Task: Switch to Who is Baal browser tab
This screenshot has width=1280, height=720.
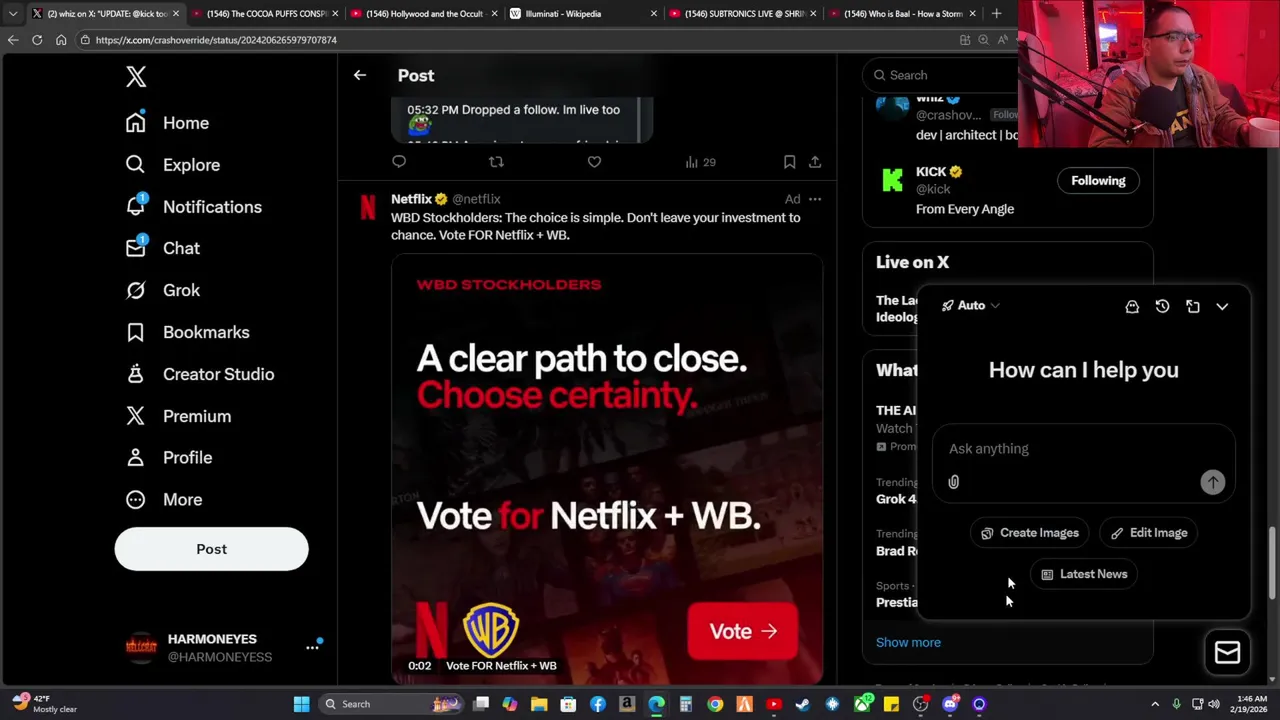Action: point(900,14)
